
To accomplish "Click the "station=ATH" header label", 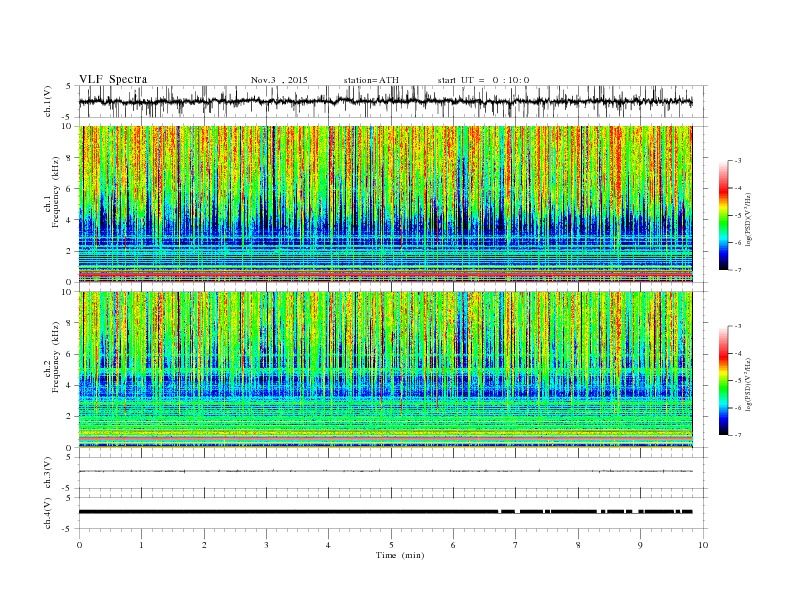I will point(371,80).
